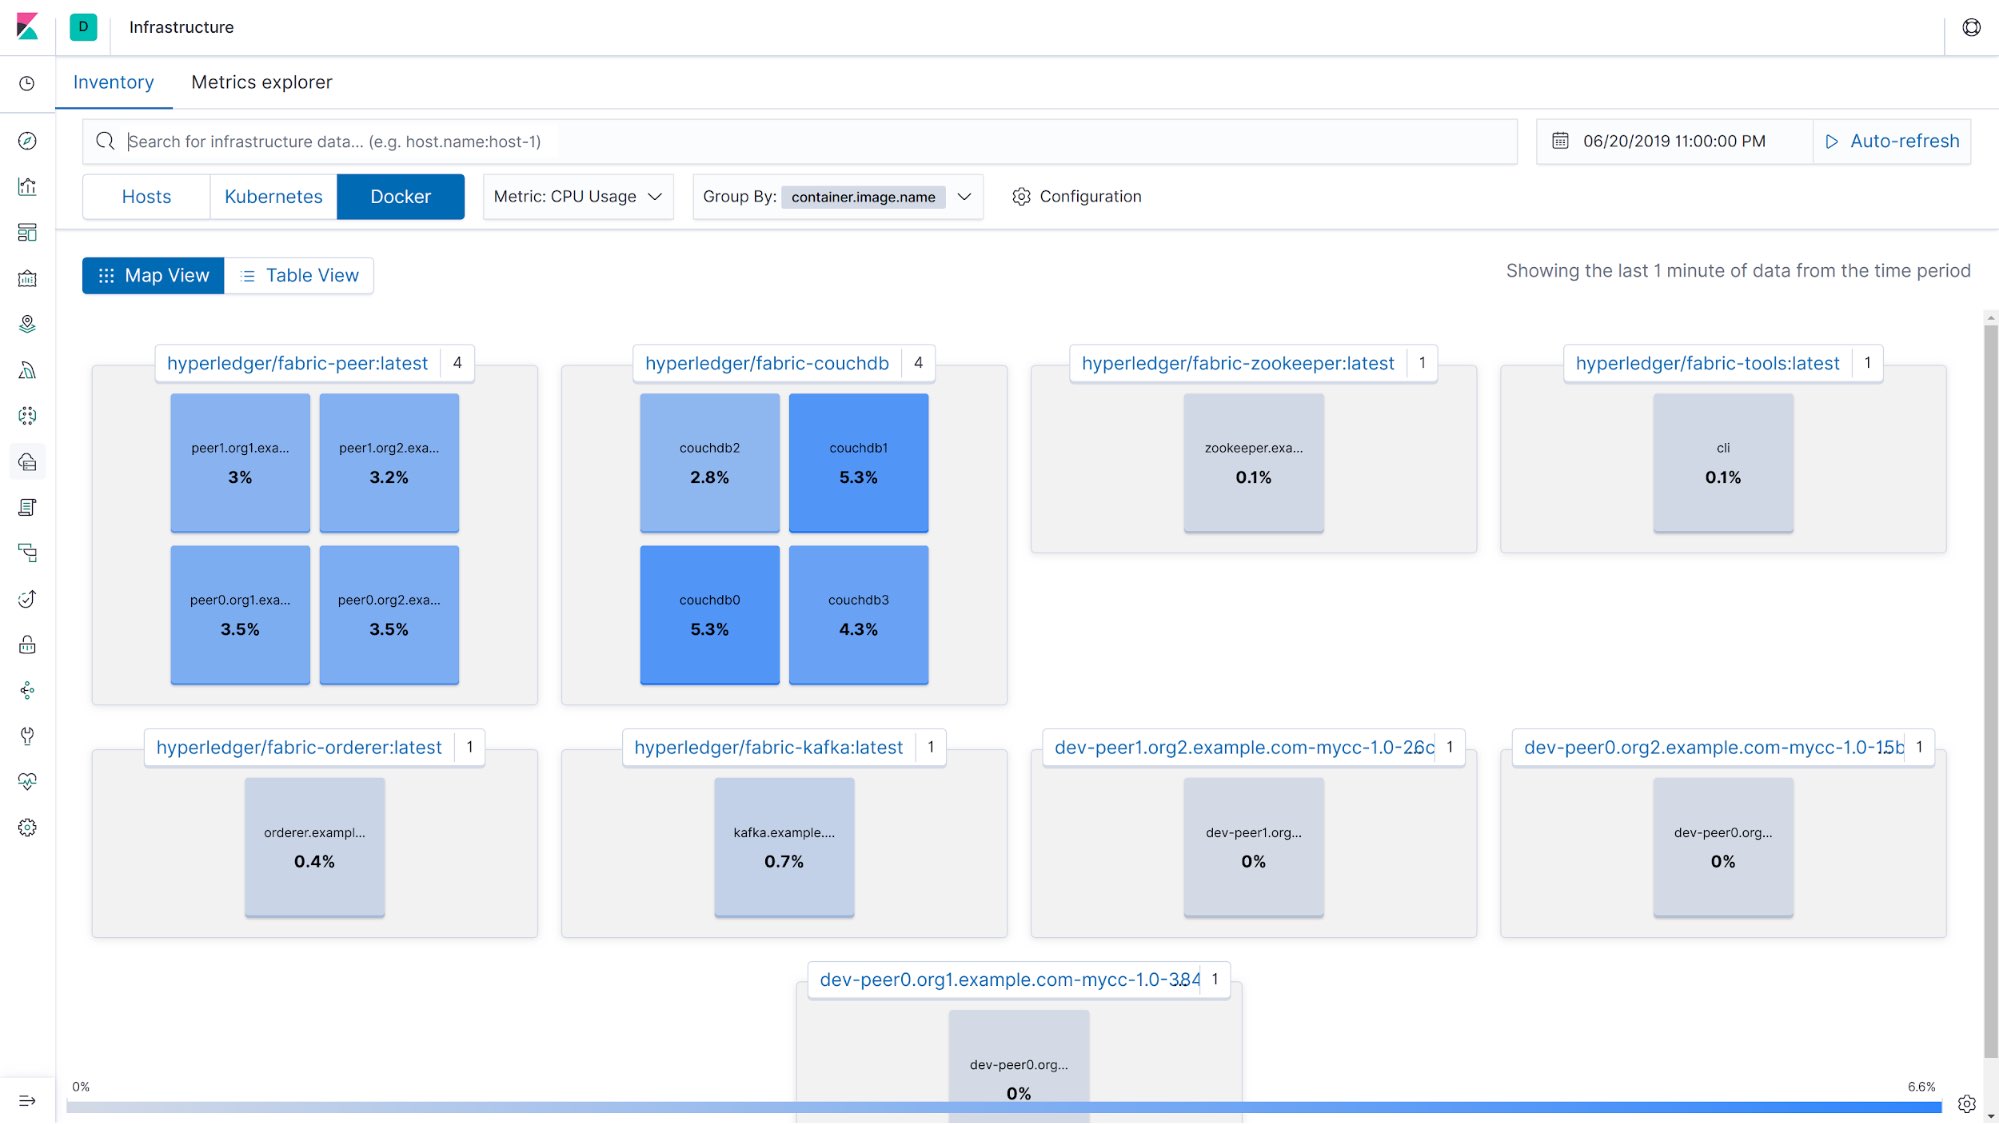This screenshot has width=1999, height=1124.
Task: Select orderer tile showing 0.4%
Action: pos(315,847)
